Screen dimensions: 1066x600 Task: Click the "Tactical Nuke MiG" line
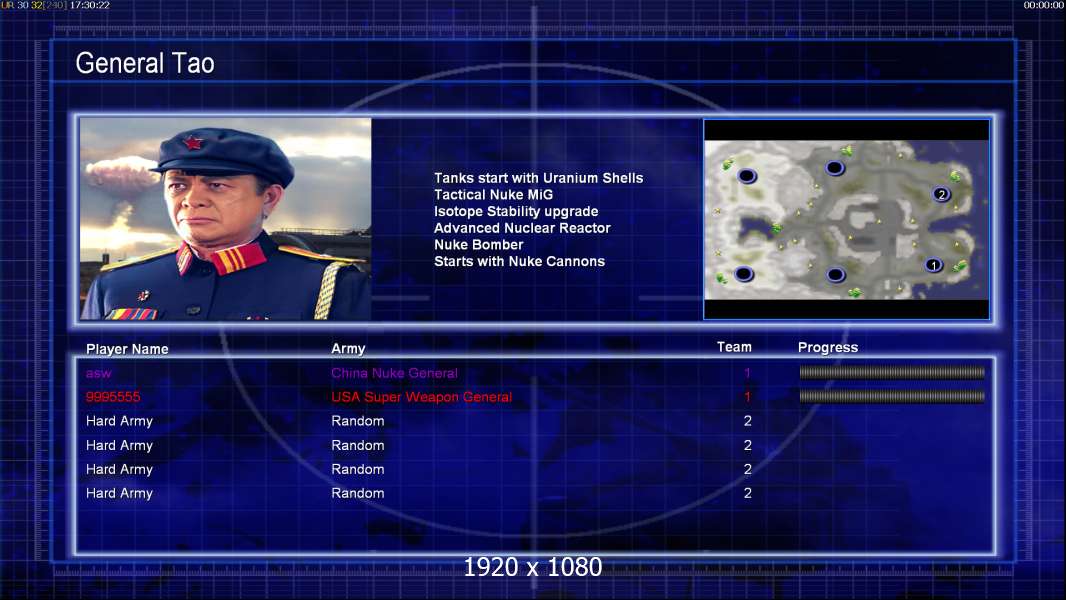click(x=494, y=194)
